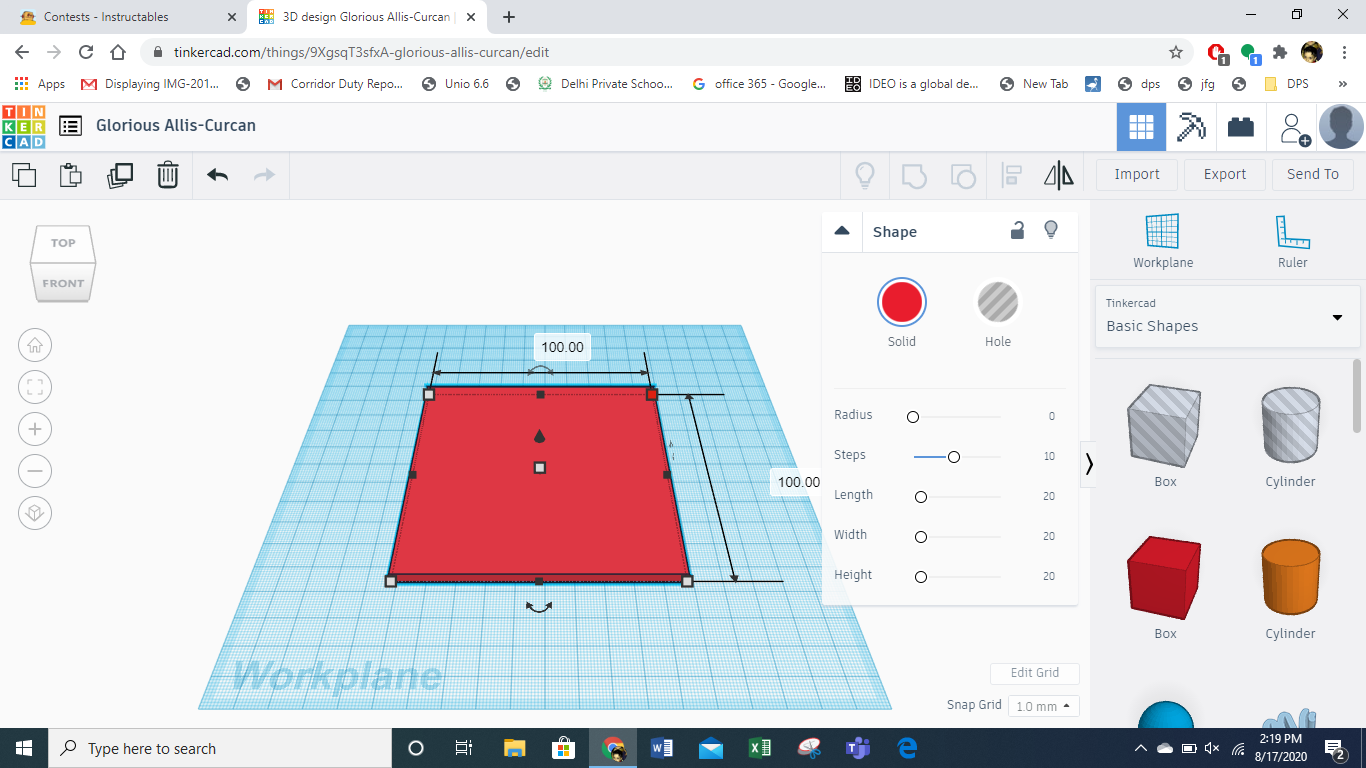The image size is (1366, 768).
Task: Click the Copy tool icon
Action: 24,175
